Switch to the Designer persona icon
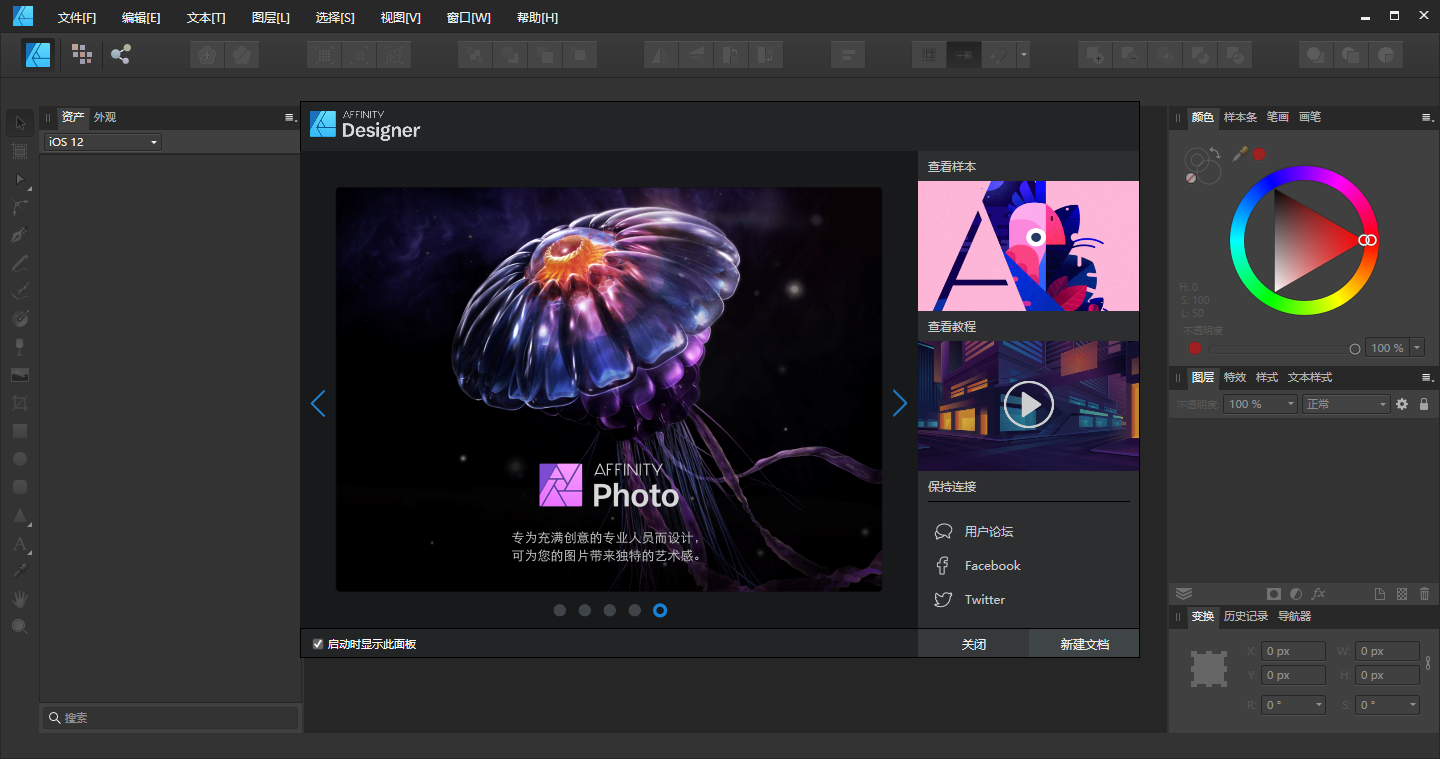The width and height of the screenshot is (1440, 759). pyautogui.click(x=39, y=54)
